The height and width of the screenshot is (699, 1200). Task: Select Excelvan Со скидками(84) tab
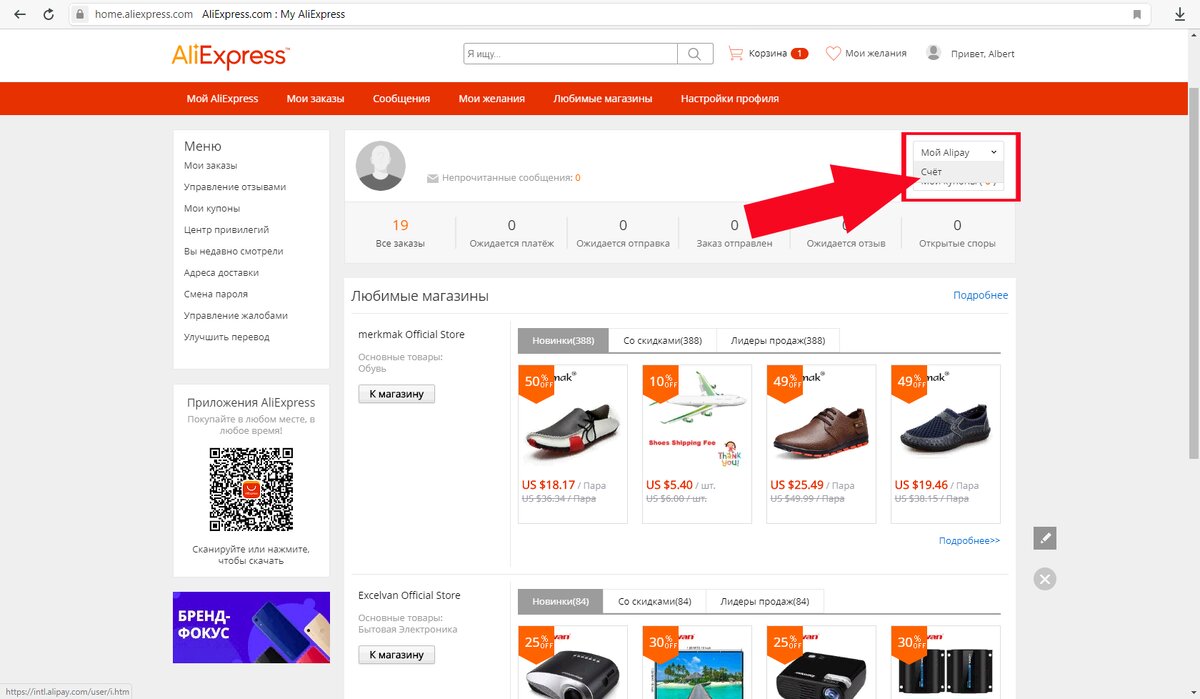(655, 601)
